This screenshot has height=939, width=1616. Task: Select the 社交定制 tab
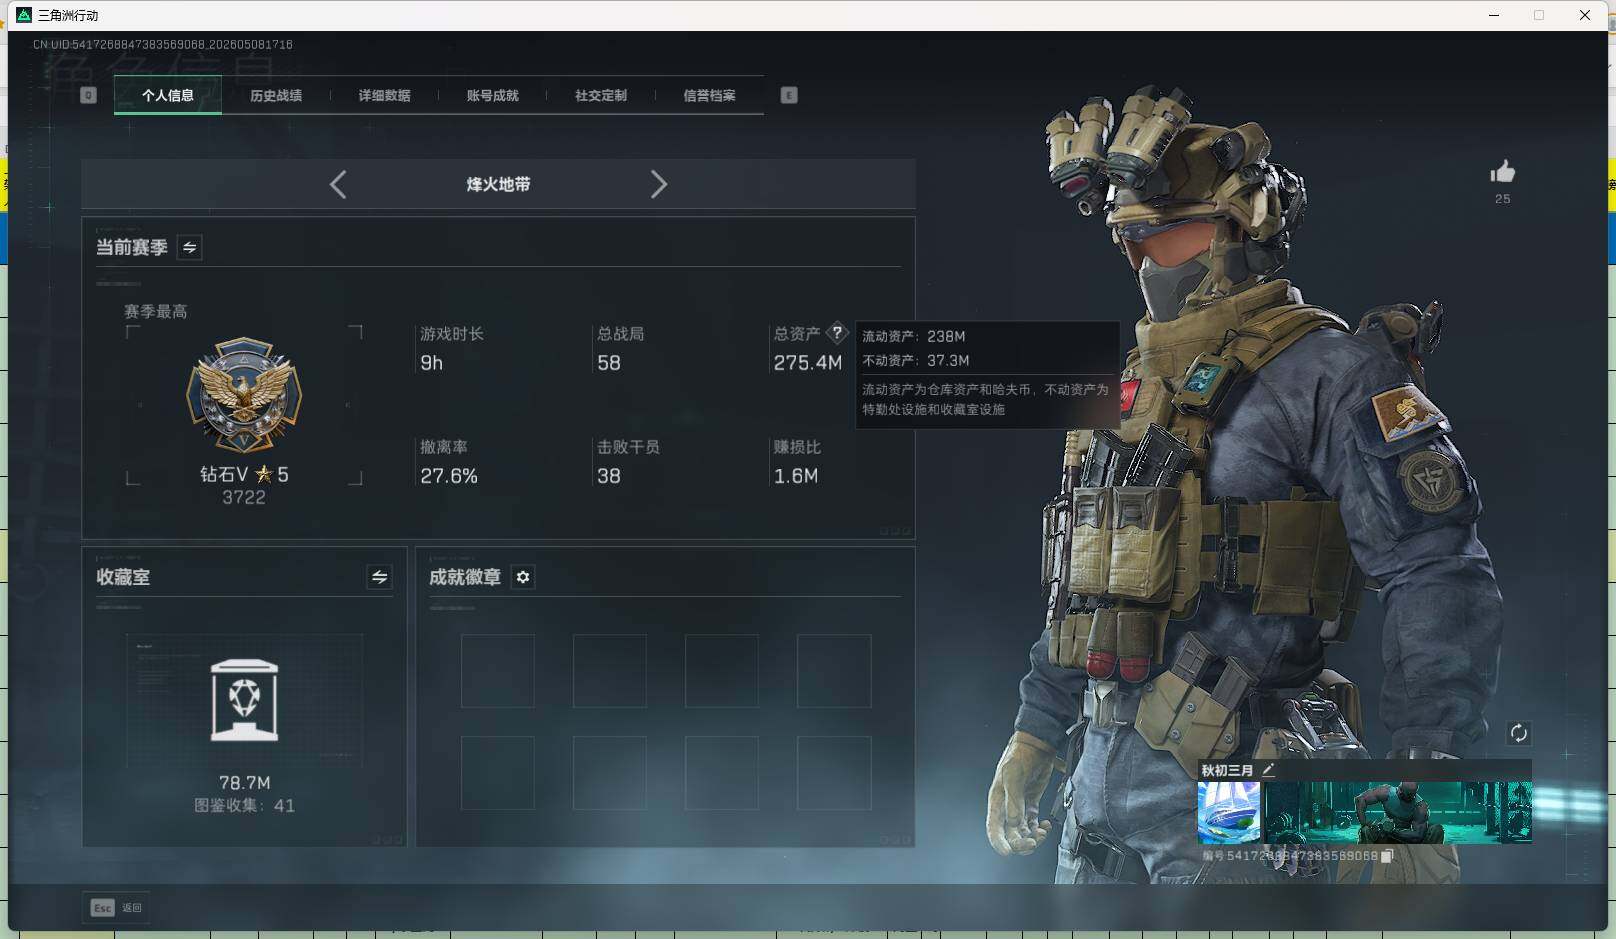(x=601, y=96)
